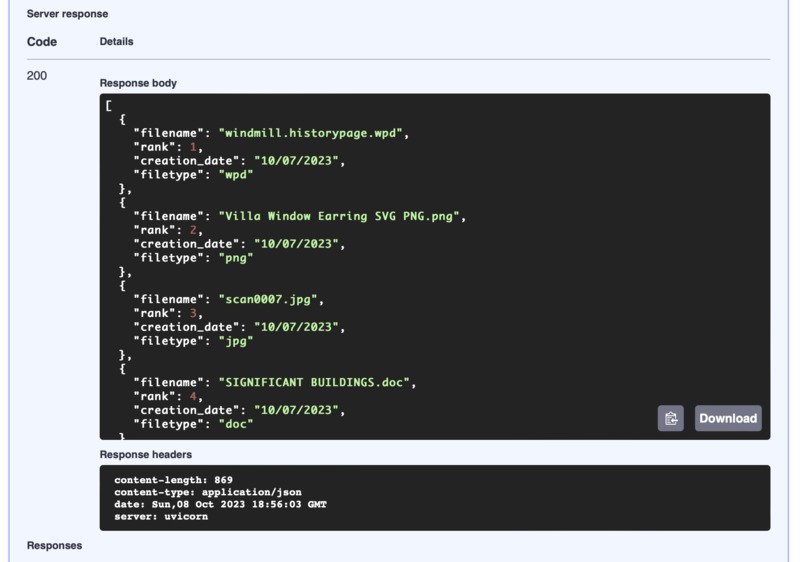Click the Responses heading
Image resolution: width=806 pixels, height=562 pixels.
(x=54, y=546)
